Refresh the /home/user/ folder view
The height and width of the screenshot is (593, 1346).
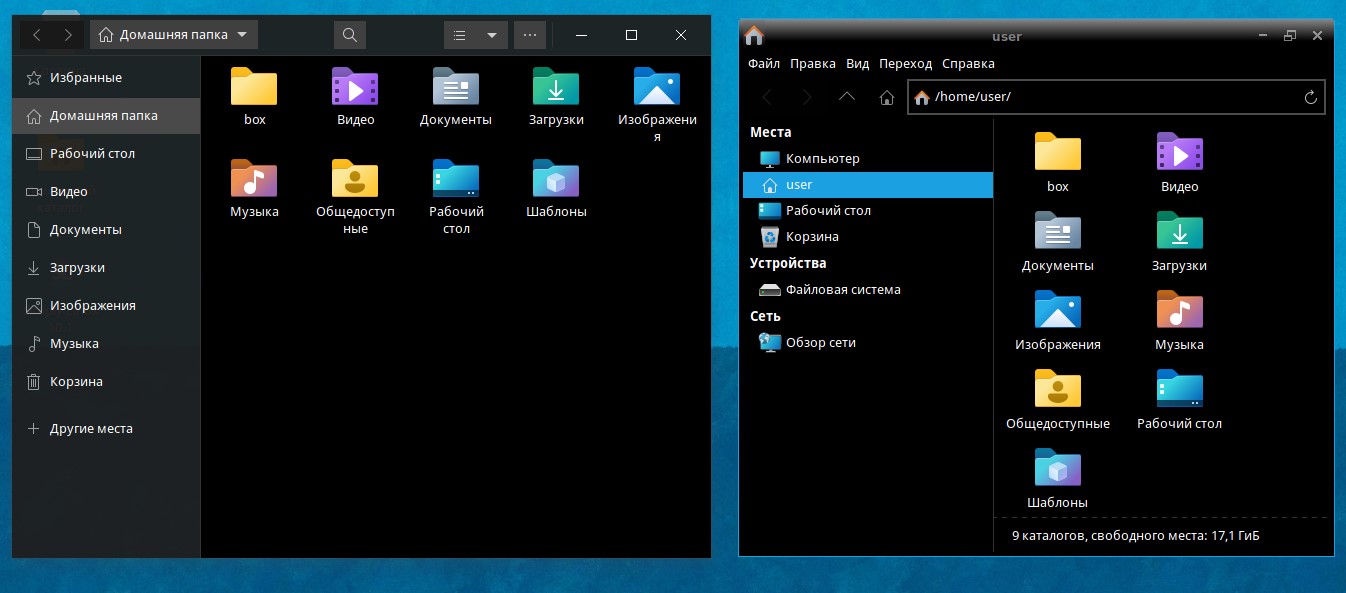click(x=1310, y=97)
